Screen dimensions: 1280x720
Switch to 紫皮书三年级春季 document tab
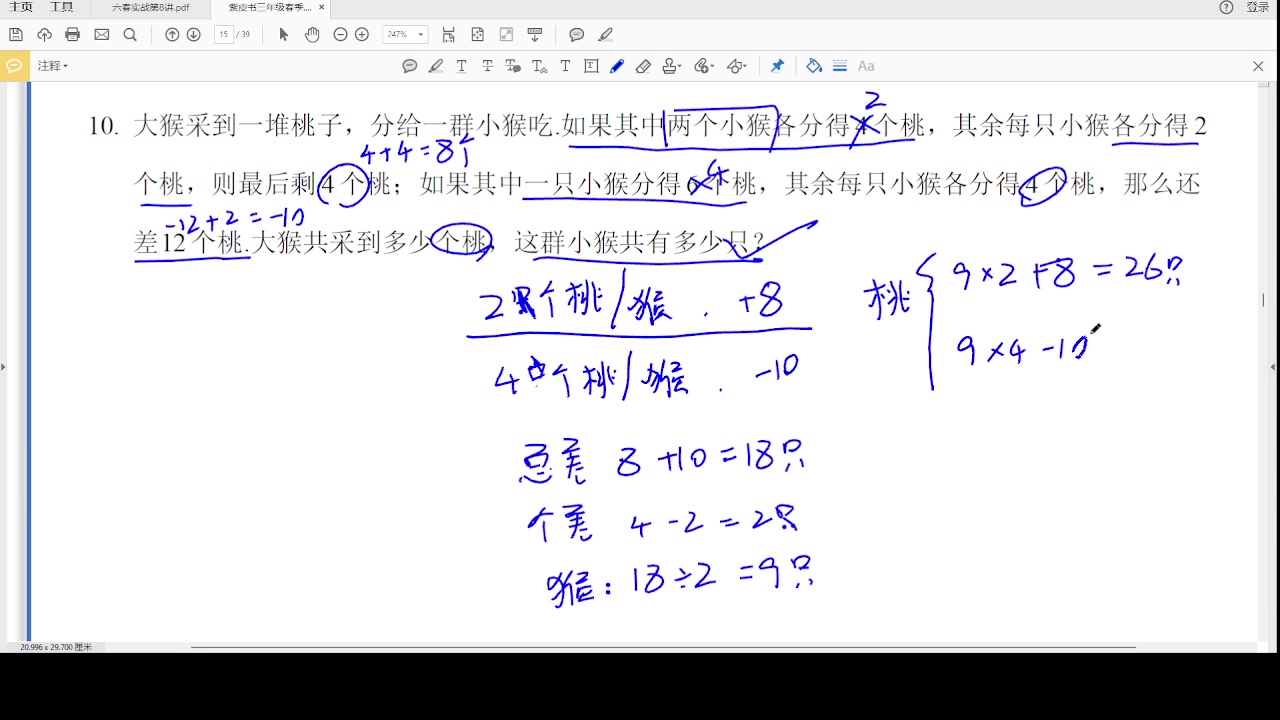[x=269, y=7]
